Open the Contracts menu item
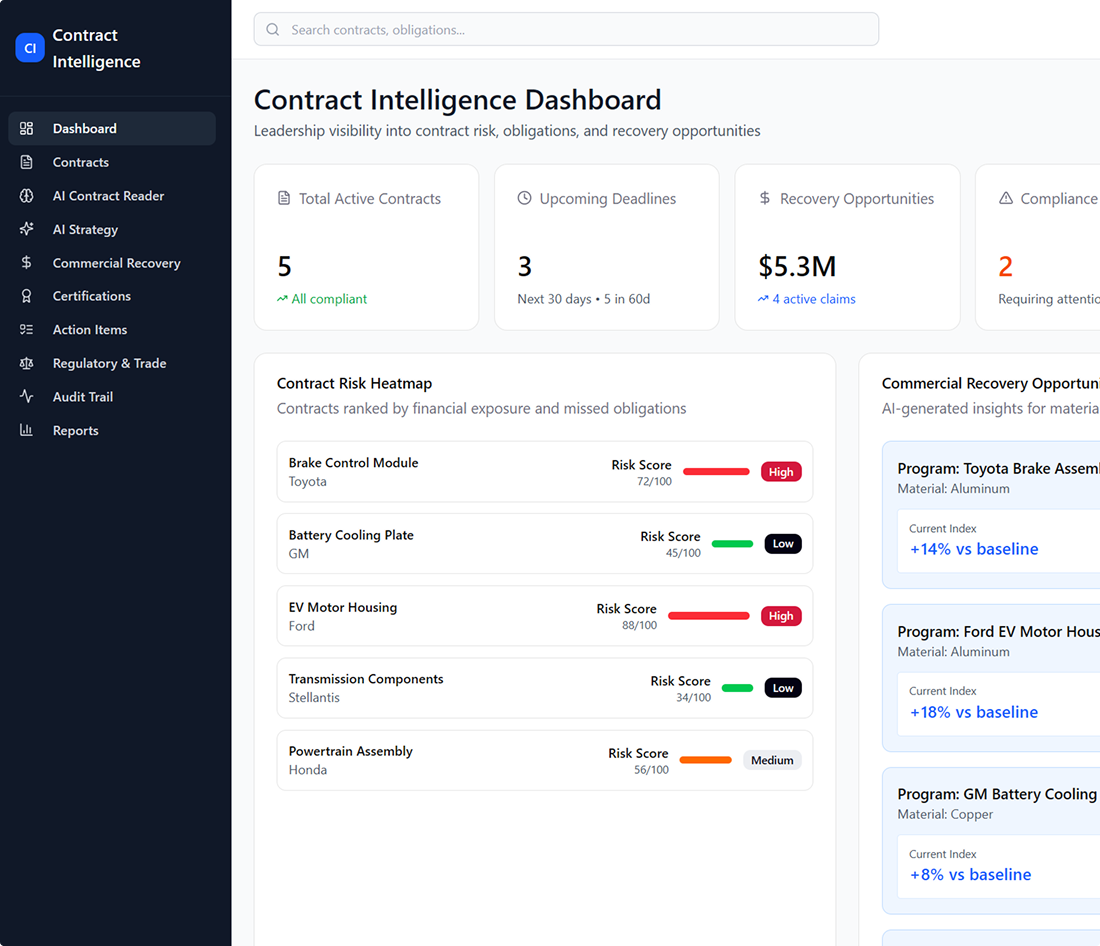1100x946 pixels. [x=112, y=162]
